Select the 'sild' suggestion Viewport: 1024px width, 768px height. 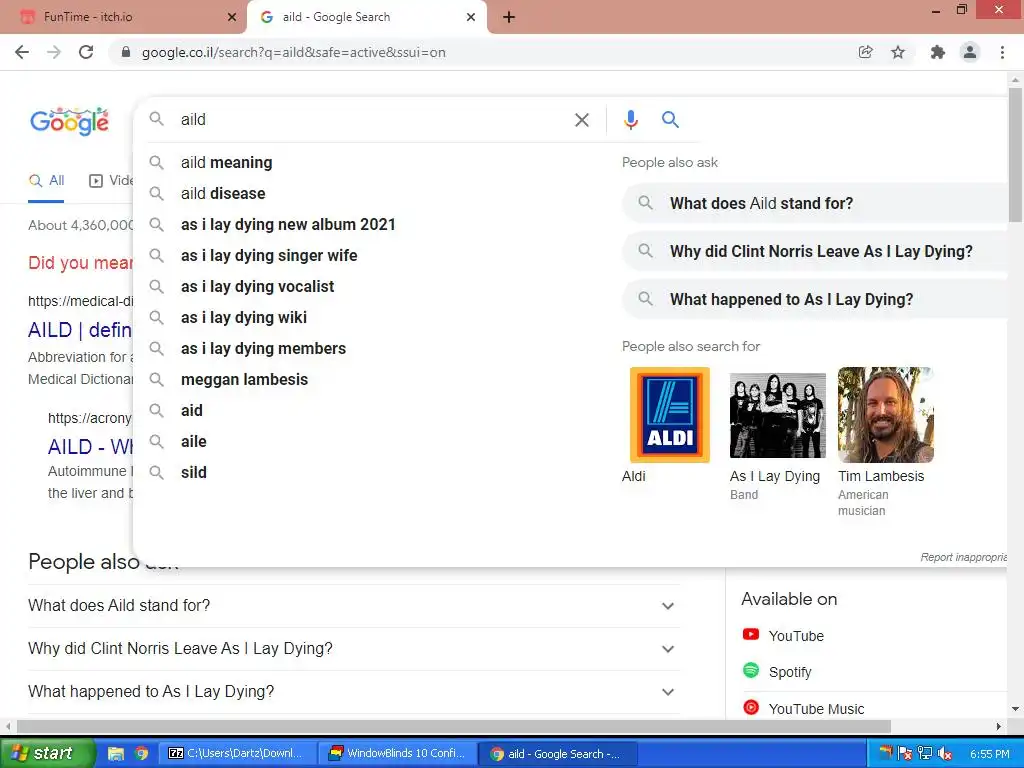pos(372,473)
